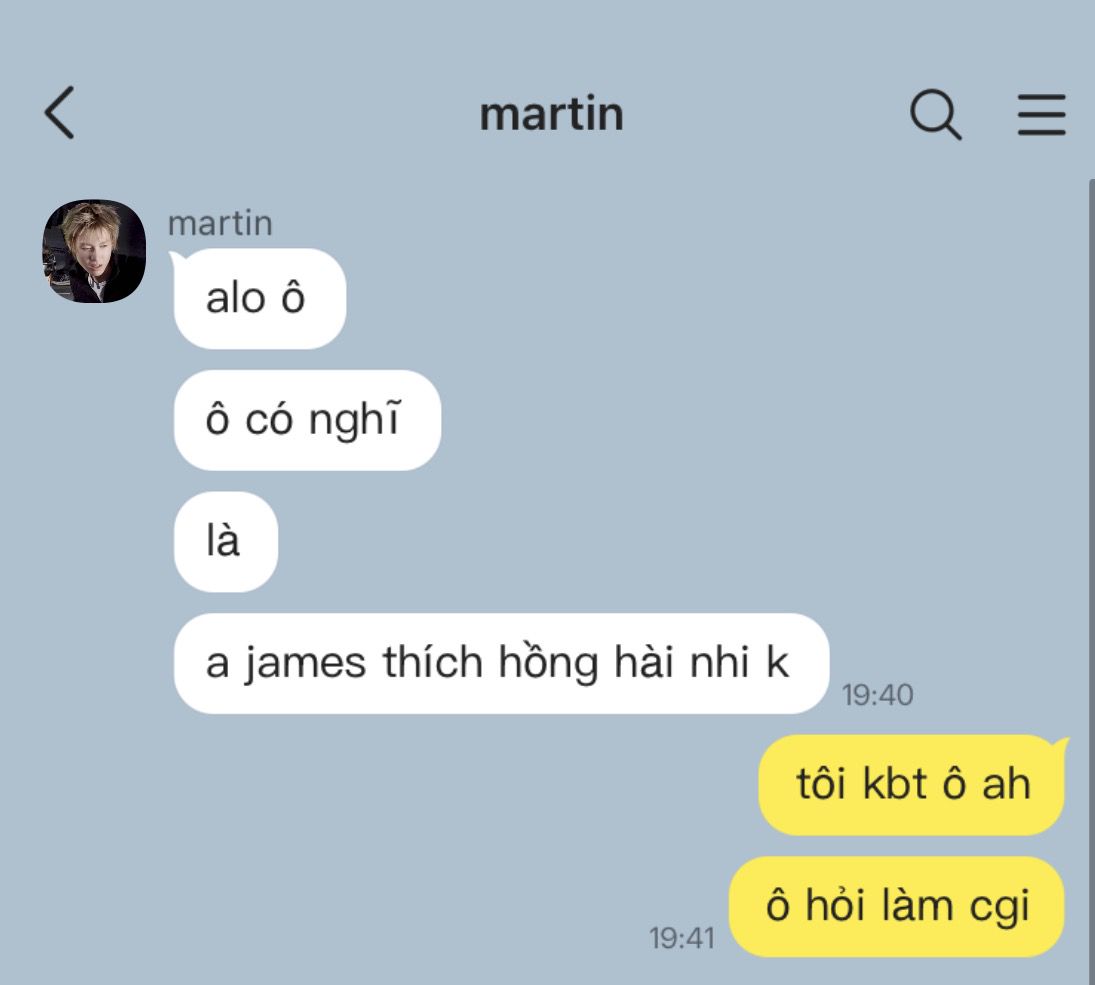Image resolution: width=1095 pixels, height=985 pixels.
Task: Open the hamburger menu icon
Action: (x=1041, y=115)
